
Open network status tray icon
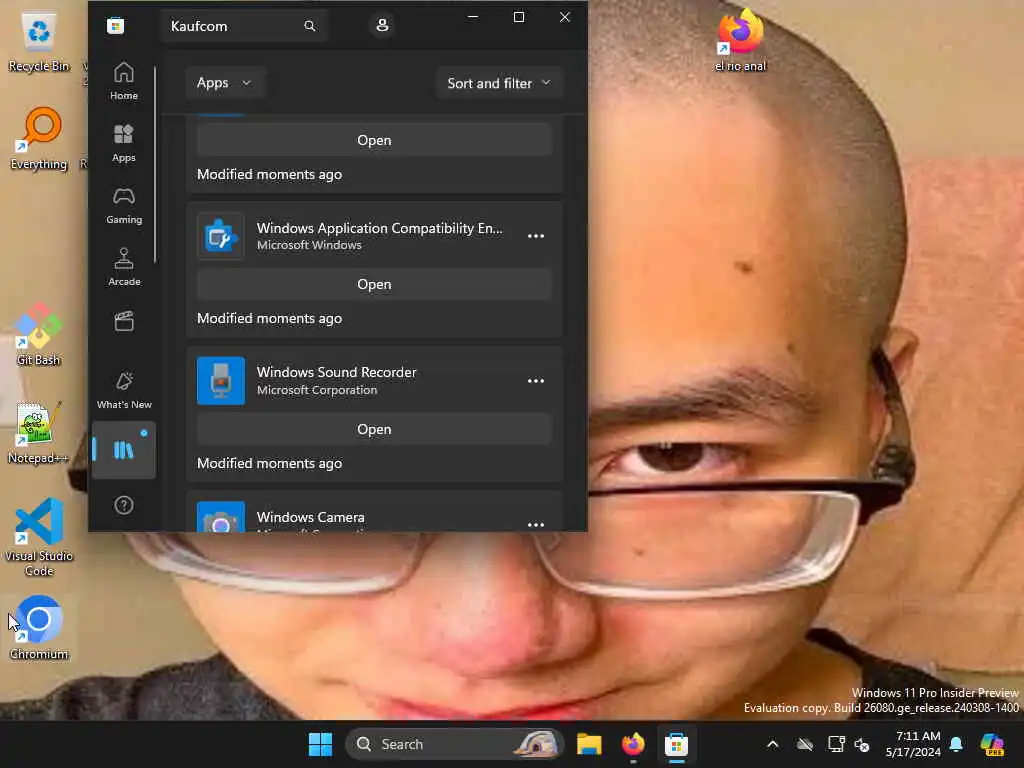pyautogui.click(x=836, y=744)
